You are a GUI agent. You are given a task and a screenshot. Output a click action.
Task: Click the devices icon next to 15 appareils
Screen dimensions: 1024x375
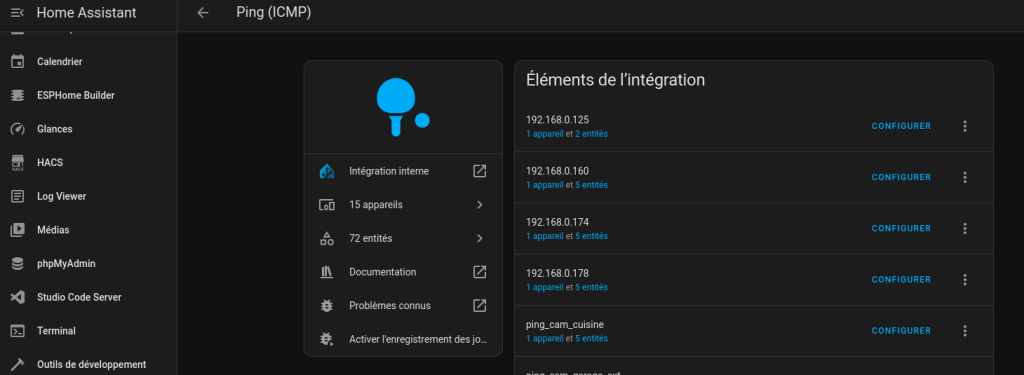point(327,205)
